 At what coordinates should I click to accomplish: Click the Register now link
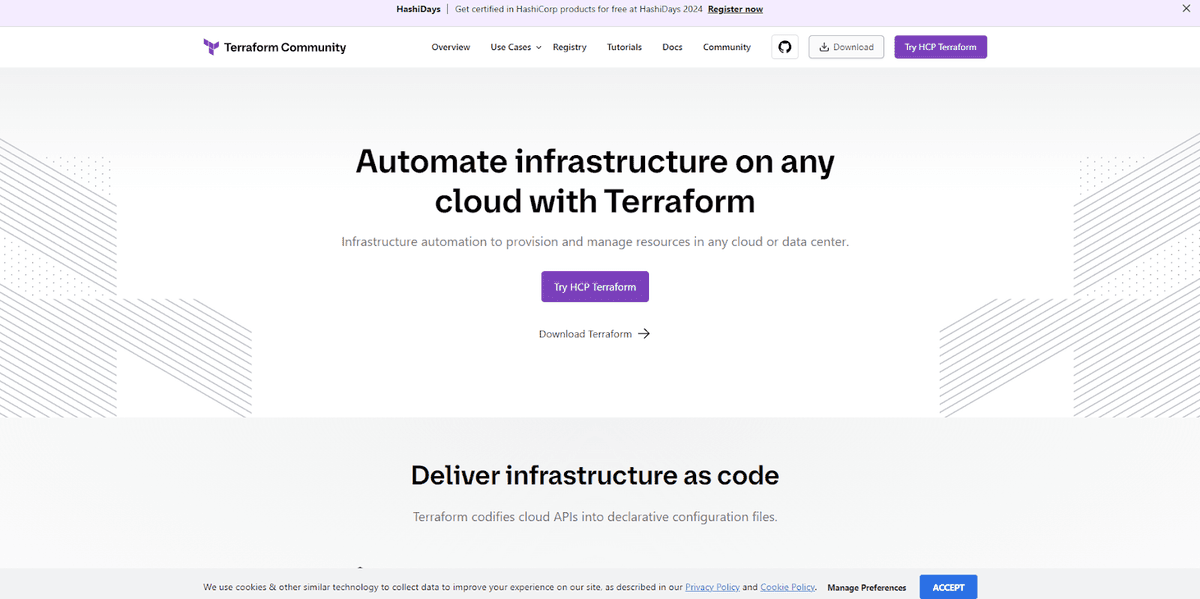pos(735,9)
